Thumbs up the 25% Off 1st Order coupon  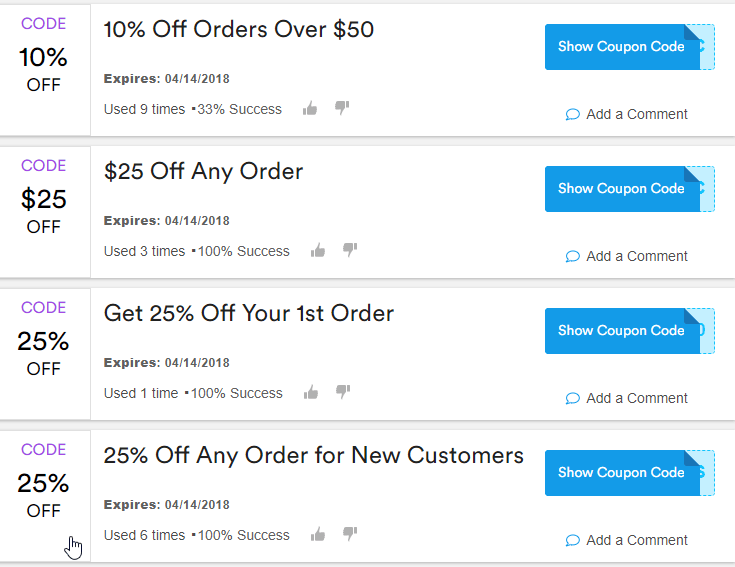[x=311, y=393]
